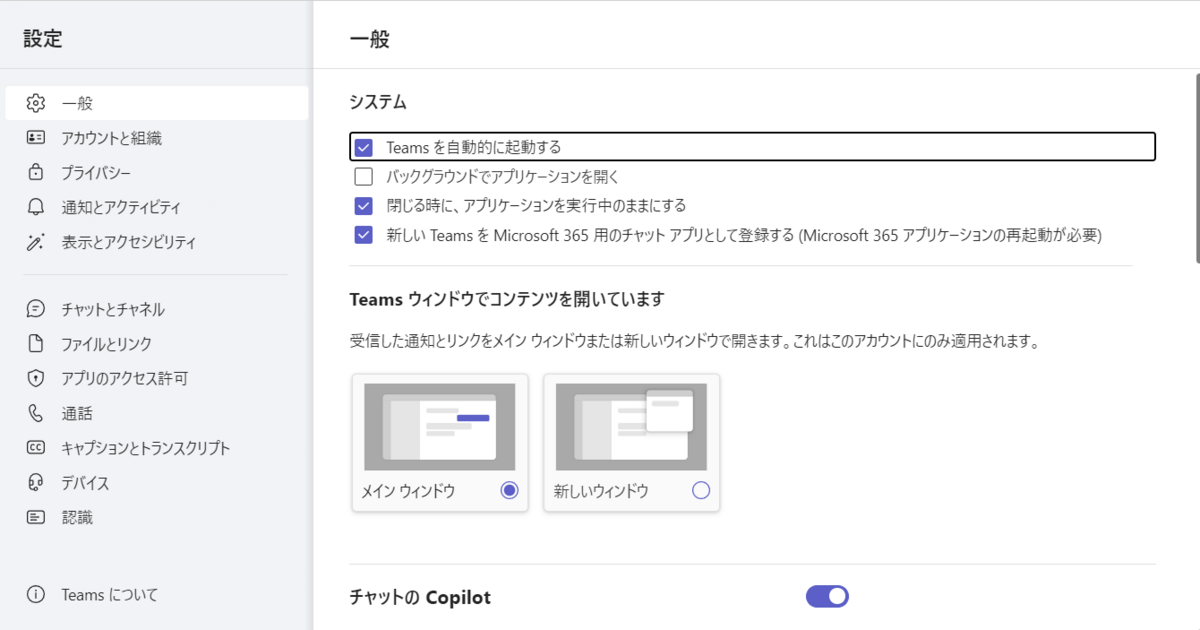This screenshot has width=1200, height=630.
Task: Click the システム section heading
Action: 378,102
